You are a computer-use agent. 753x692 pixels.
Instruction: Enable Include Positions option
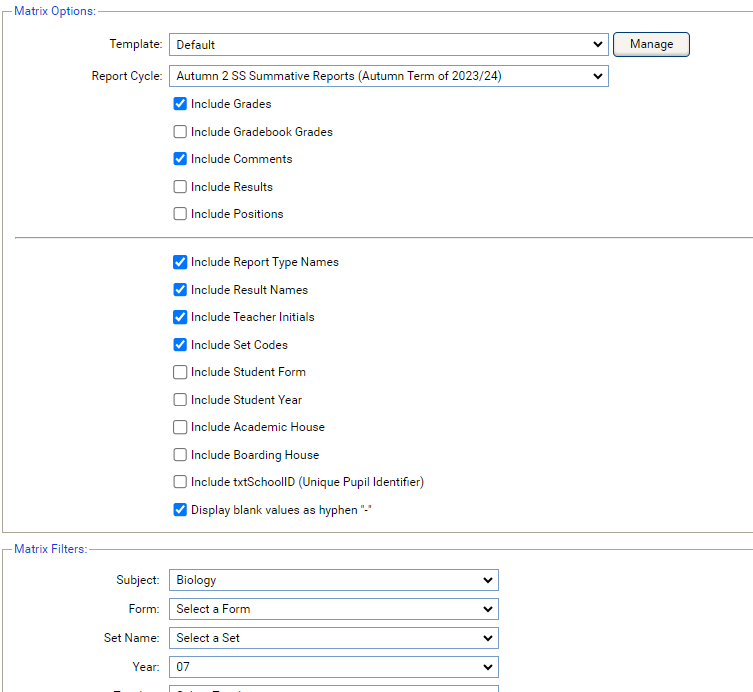click(x=180, y=214)
